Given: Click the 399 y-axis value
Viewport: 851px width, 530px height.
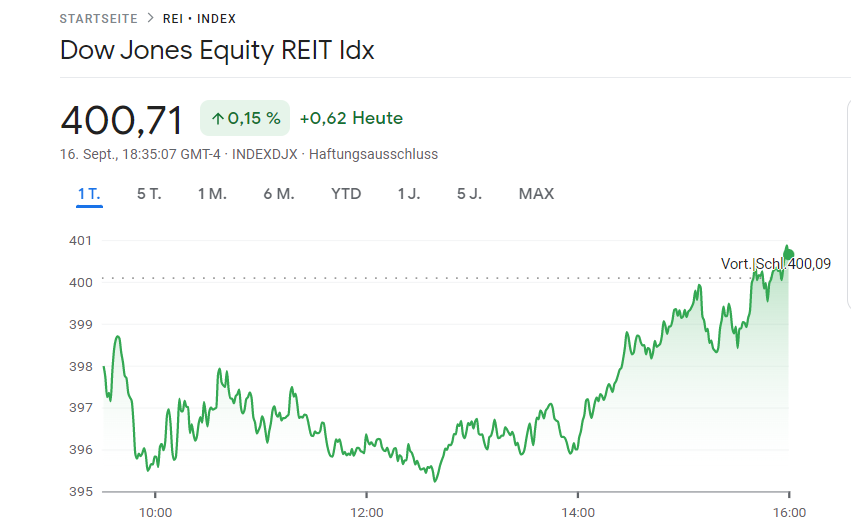Looking at the screenshot, I should pos(80,325).
